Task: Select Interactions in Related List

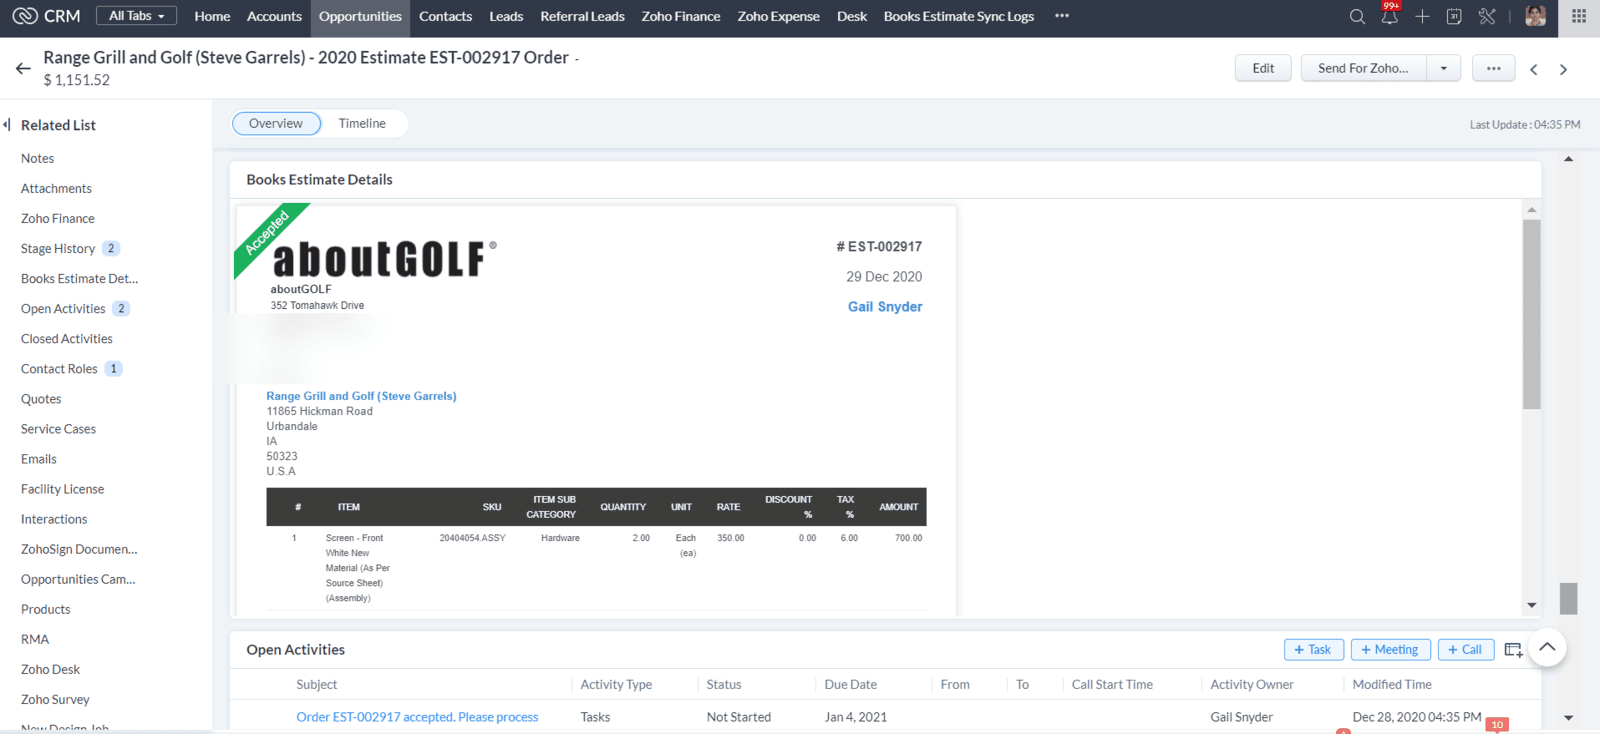Action: click(x=54, y=518)
